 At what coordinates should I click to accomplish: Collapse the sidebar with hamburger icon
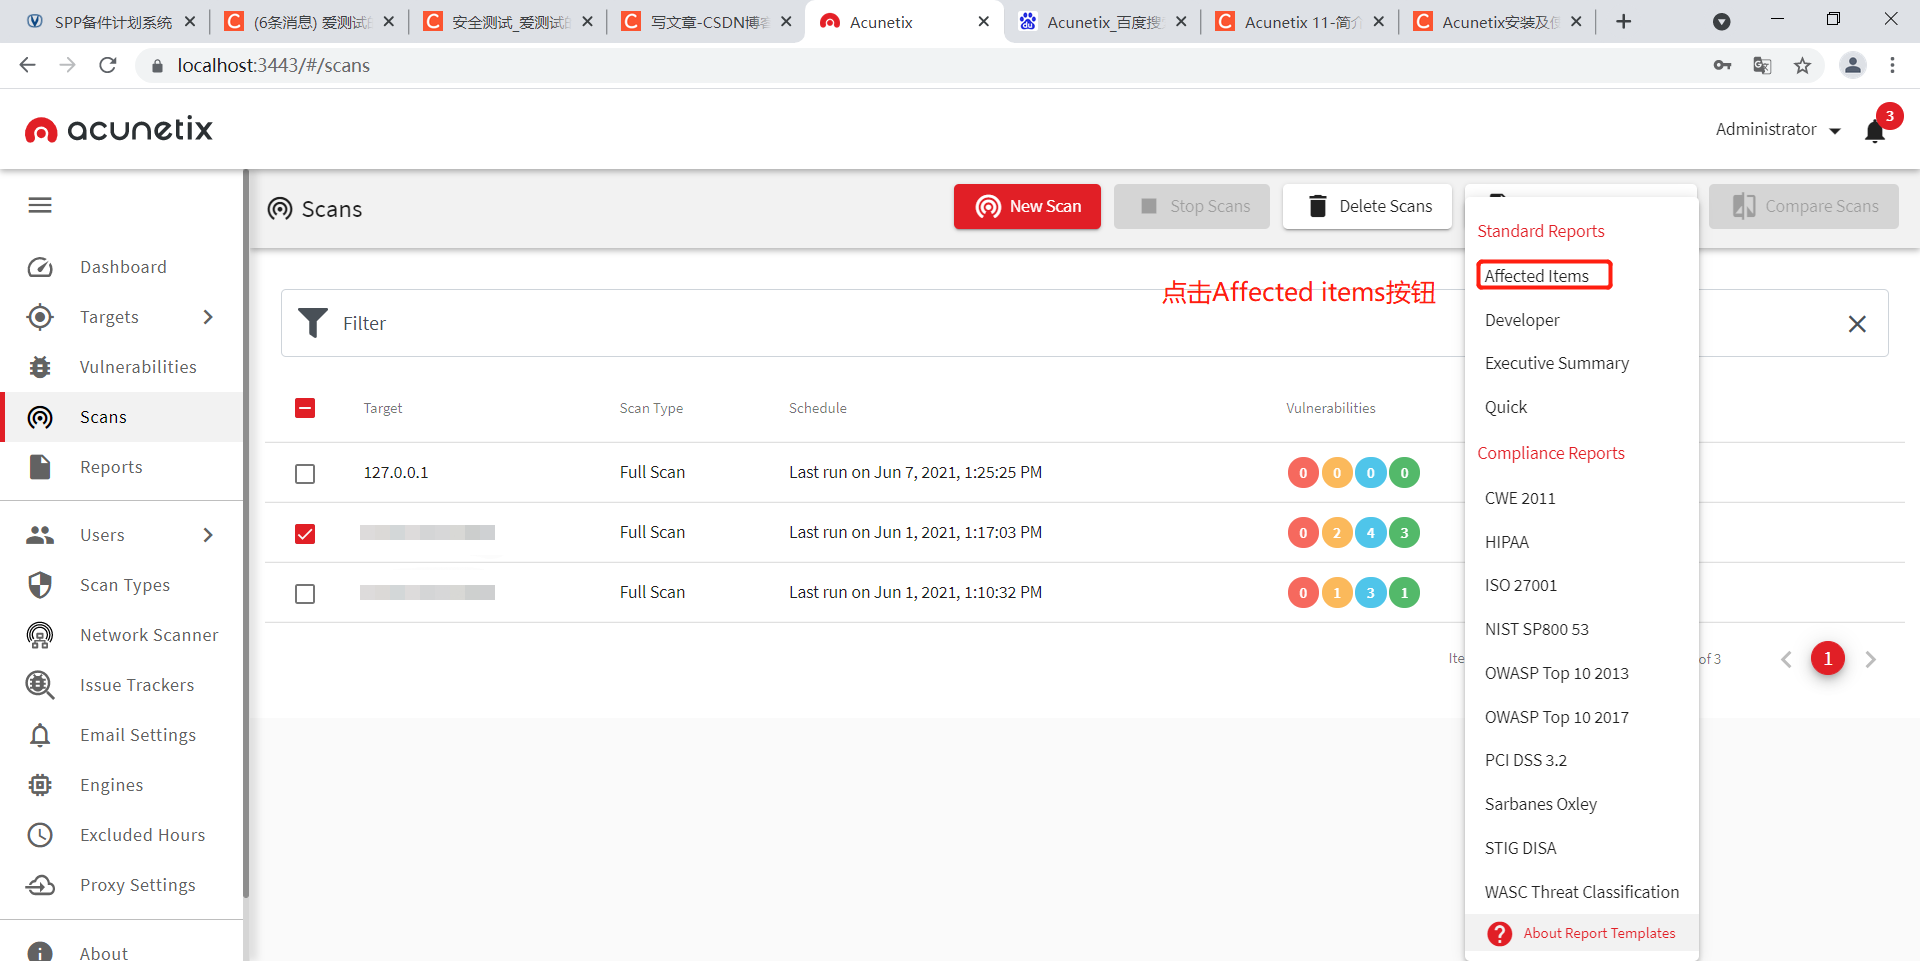(40, 205)
